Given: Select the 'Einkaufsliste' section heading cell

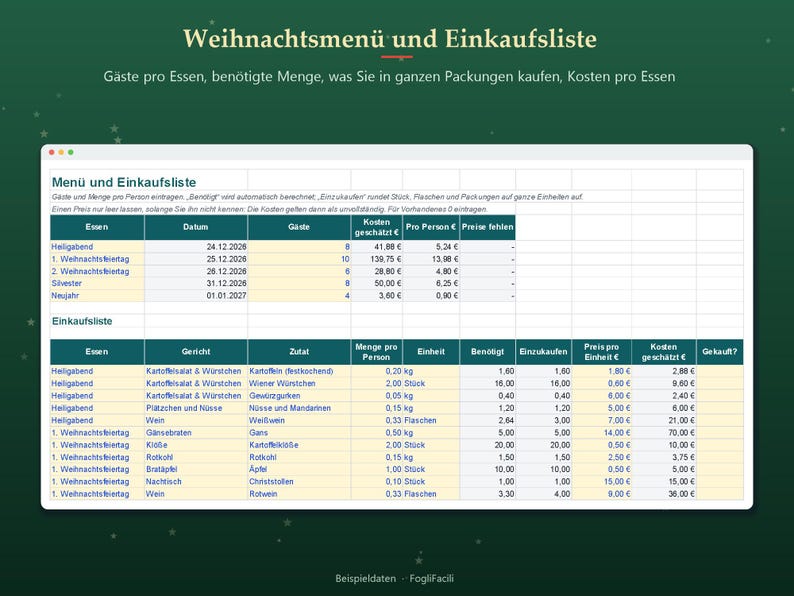Looking at the screenshot, I should [x=97, y=321].
